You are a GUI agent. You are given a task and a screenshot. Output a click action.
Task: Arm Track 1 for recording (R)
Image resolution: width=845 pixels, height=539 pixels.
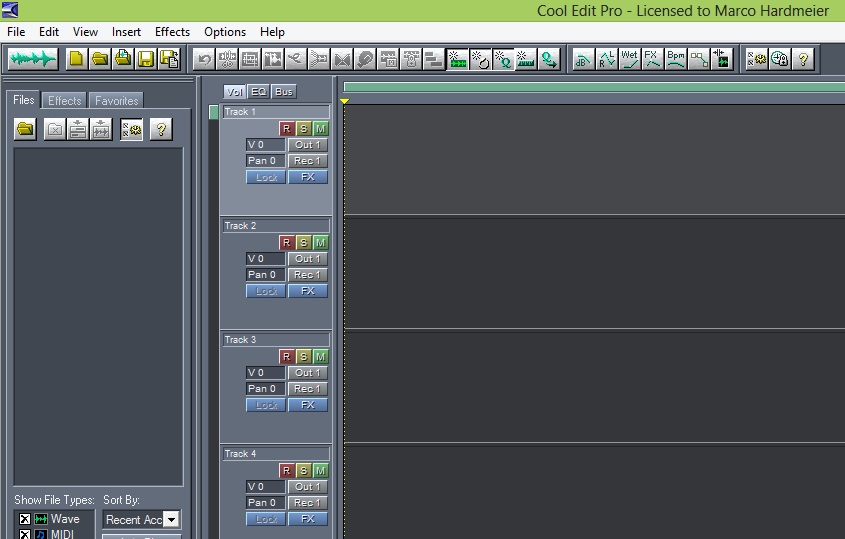tap(287, 129)
